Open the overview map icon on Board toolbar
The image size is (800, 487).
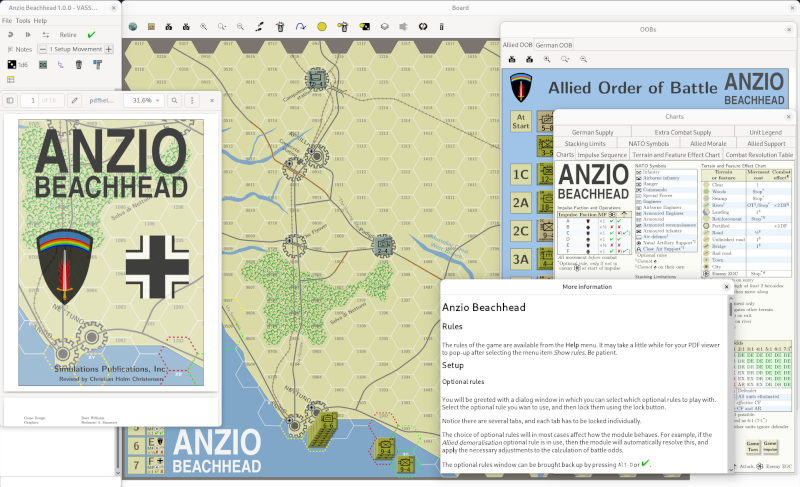tap(151, 27)
